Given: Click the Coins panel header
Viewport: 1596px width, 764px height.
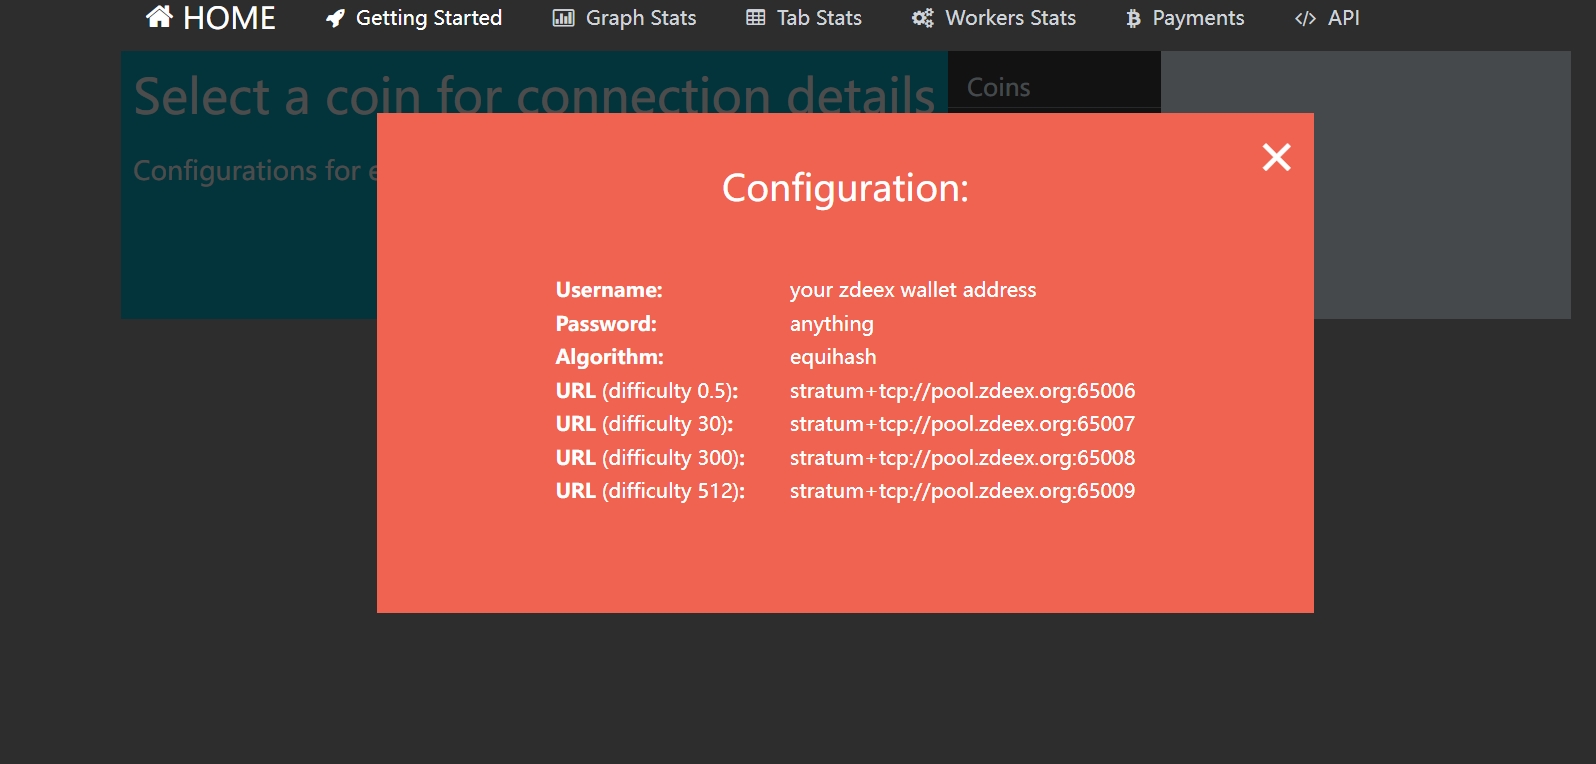Looking at the screenshot, I should [x=1054, y=87].
